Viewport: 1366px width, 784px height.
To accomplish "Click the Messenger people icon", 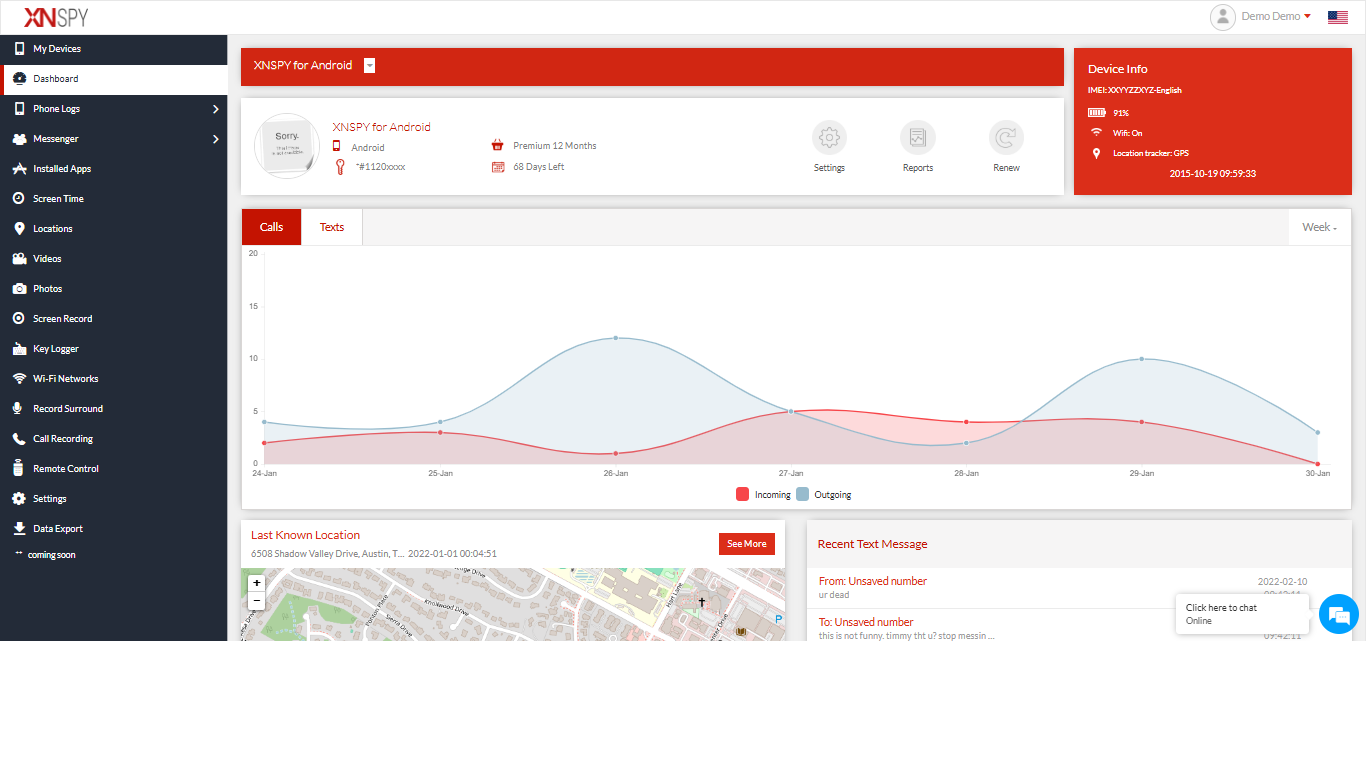I will click(19, 139).
